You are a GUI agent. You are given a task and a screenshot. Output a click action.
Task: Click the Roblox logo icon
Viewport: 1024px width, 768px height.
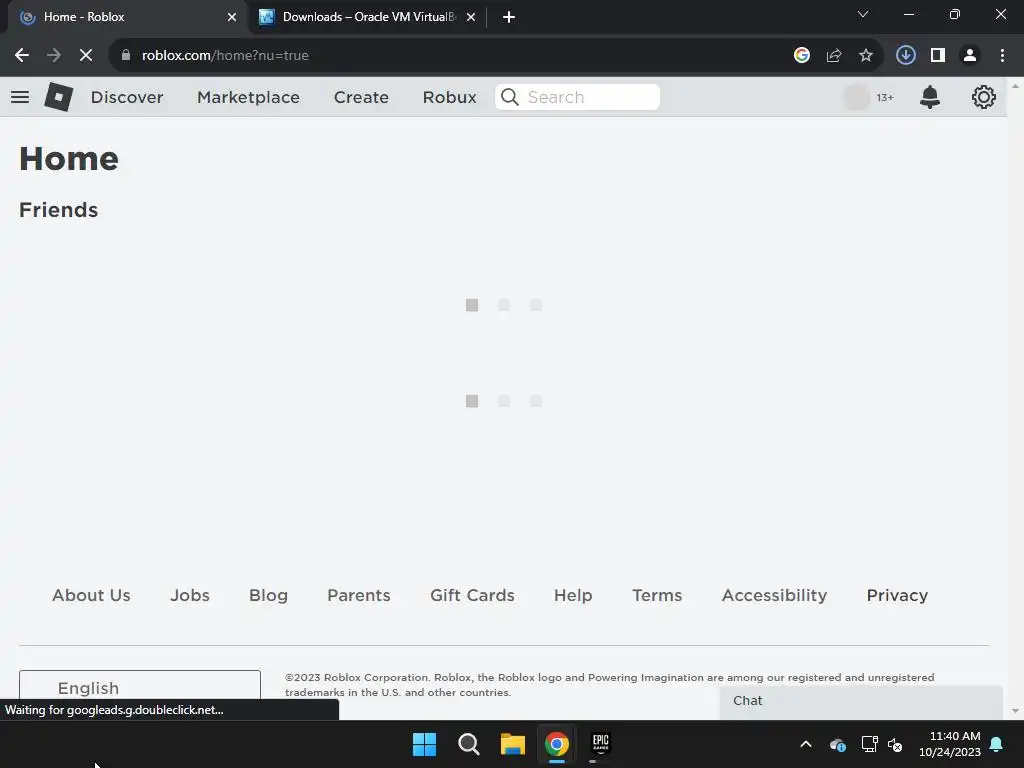59,97
